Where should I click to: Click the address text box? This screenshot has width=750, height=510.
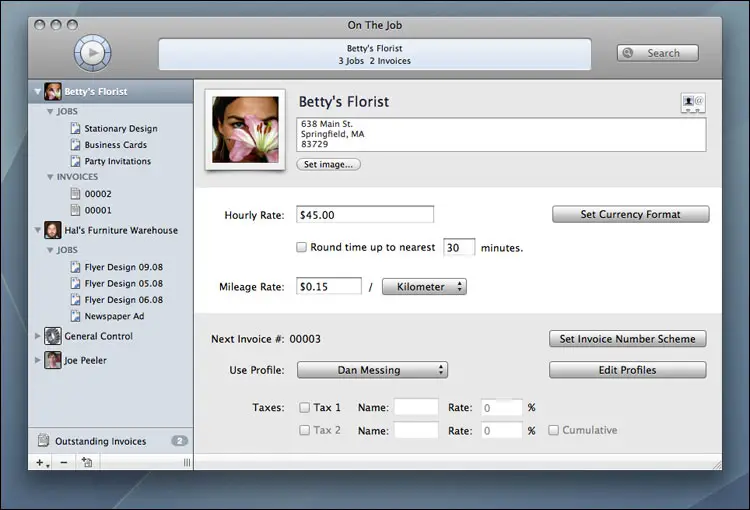pyautogui.click(x=501, y=134)
